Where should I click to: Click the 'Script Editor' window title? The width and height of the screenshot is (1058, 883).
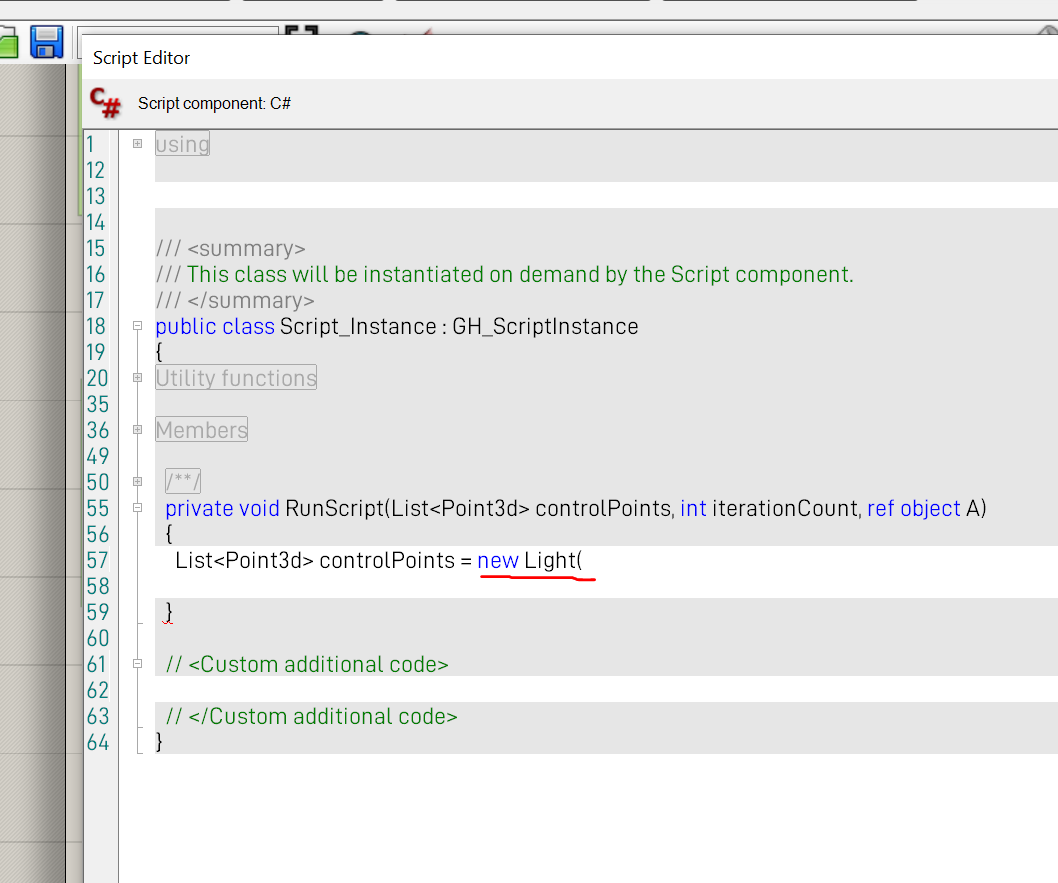[x=142, y=58]
